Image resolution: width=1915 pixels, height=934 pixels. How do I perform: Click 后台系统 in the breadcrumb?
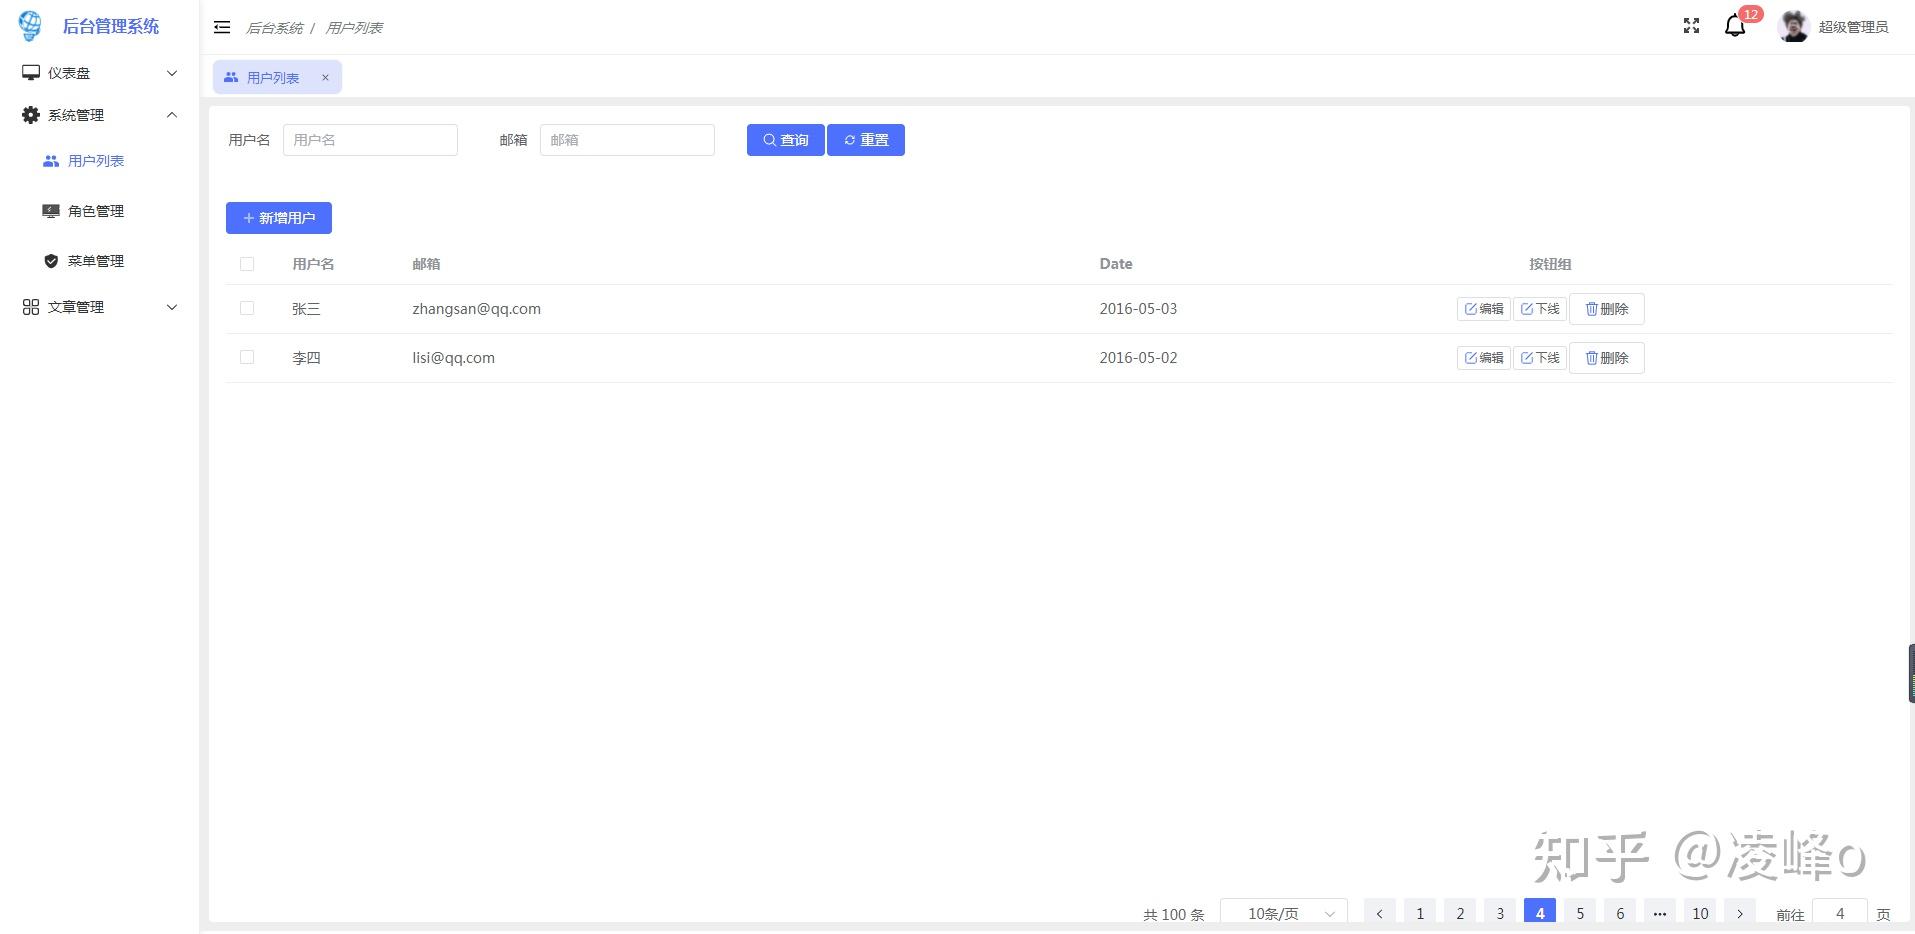[274, 27]
